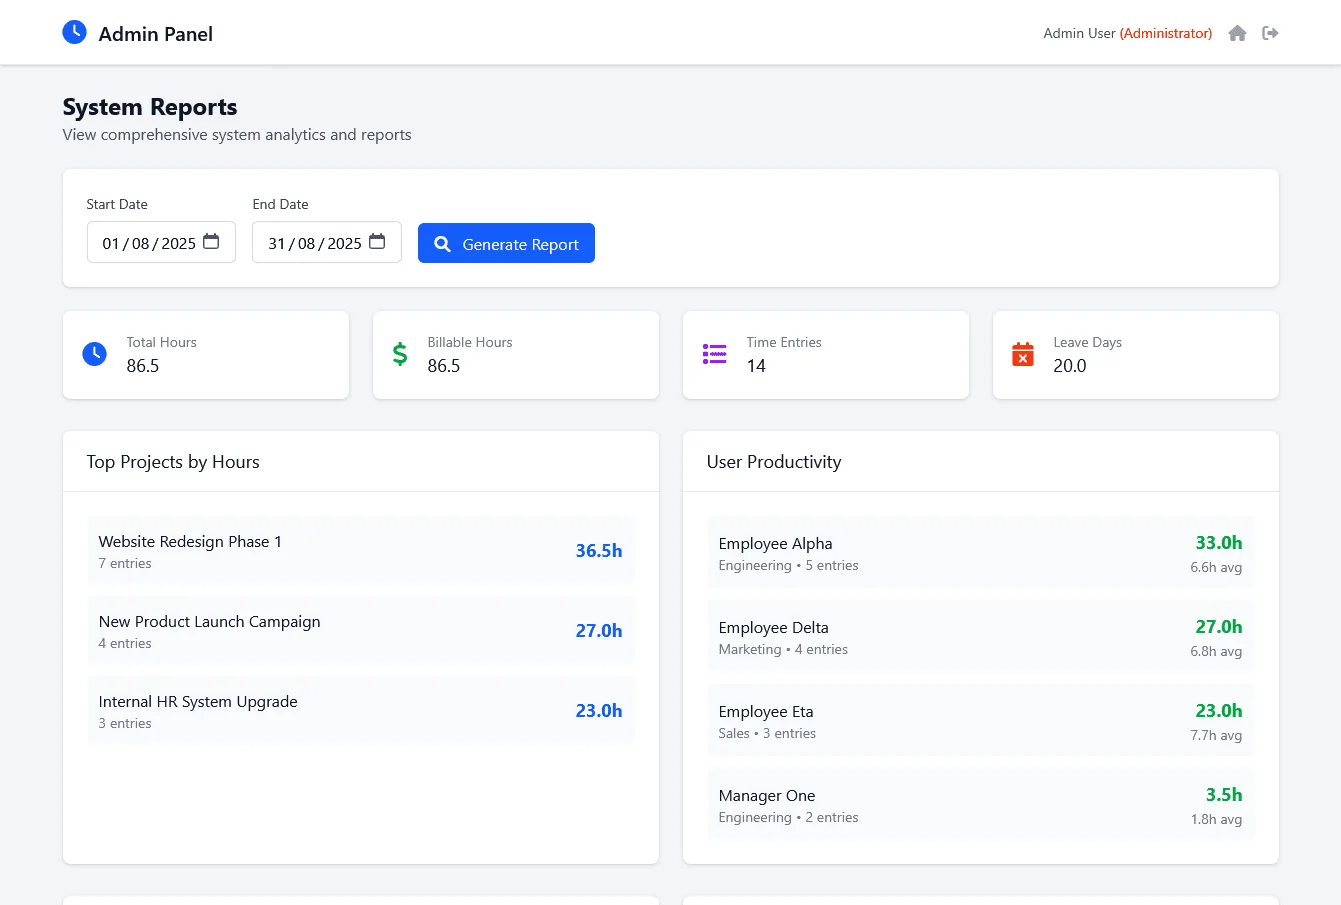The image size is (1341, 905).
Task: Select the Employee Alpha productivity row
Action: (981, 553)
